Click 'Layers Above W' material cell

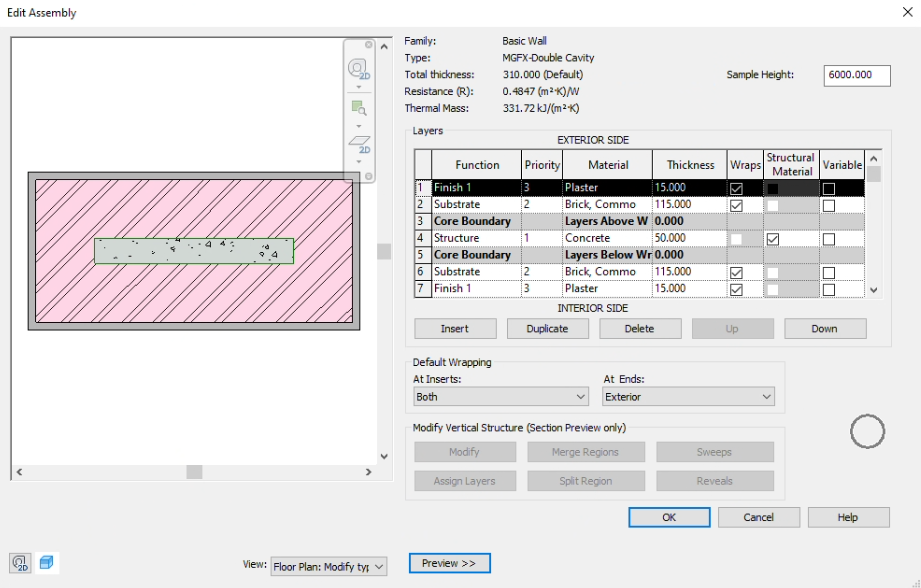click(x=607, y=221)
